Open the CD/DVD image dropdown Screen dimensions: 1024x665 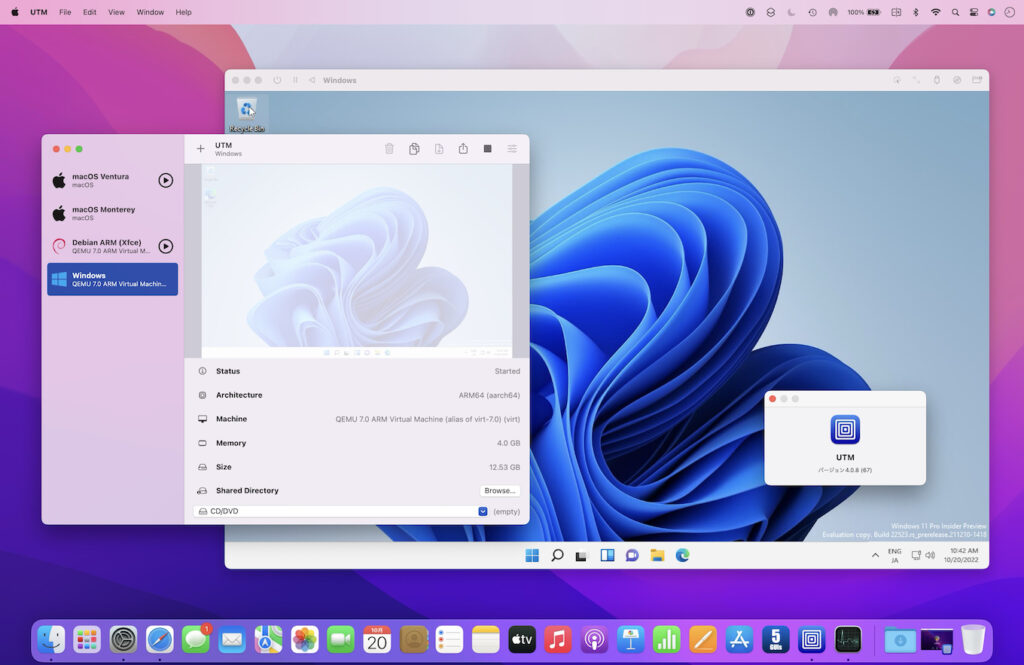coord(483,511)
